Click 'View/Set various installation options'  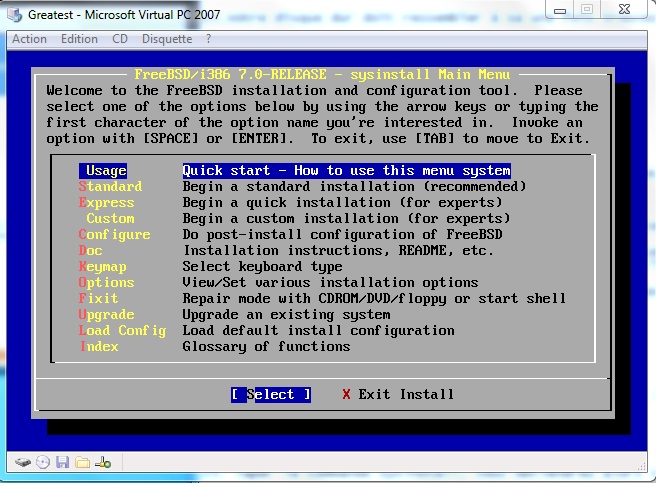pyautogui.click(x=331, y=282)
